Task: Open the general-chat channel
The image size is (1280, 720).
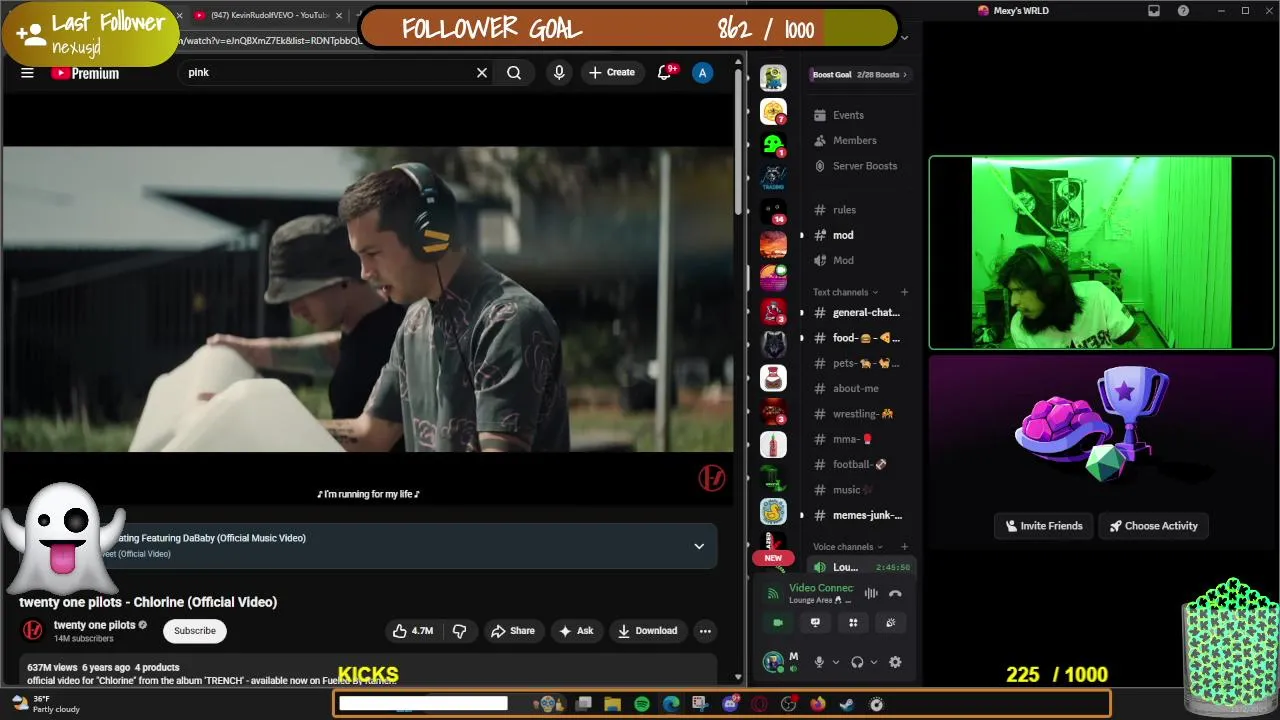Action: 866,313
